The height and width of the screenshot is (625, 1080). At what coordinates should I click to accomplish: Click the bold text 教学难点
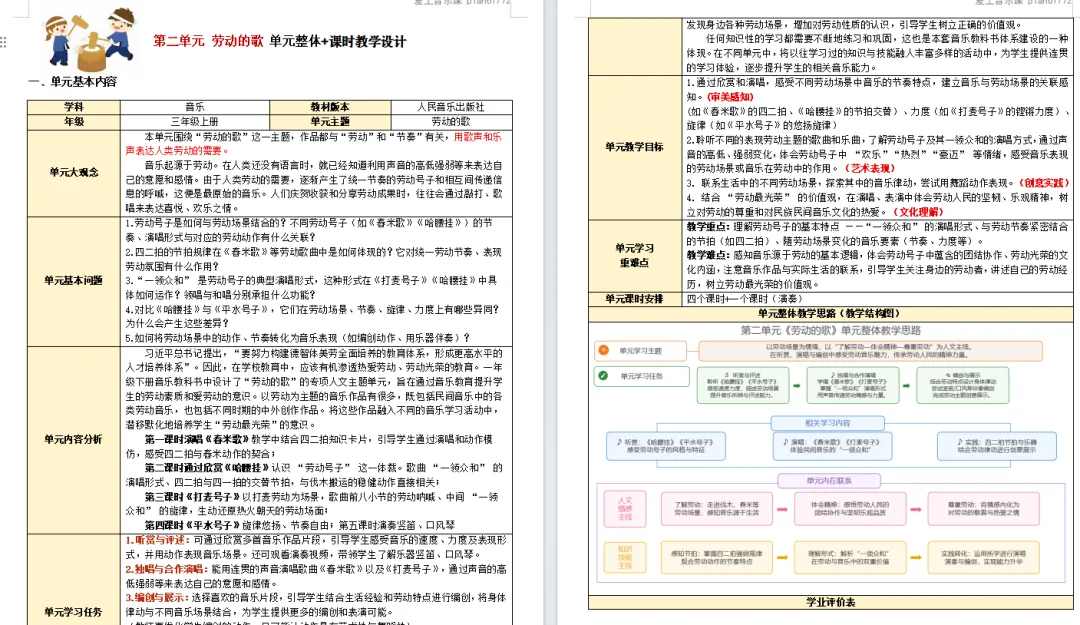[707, 255]
